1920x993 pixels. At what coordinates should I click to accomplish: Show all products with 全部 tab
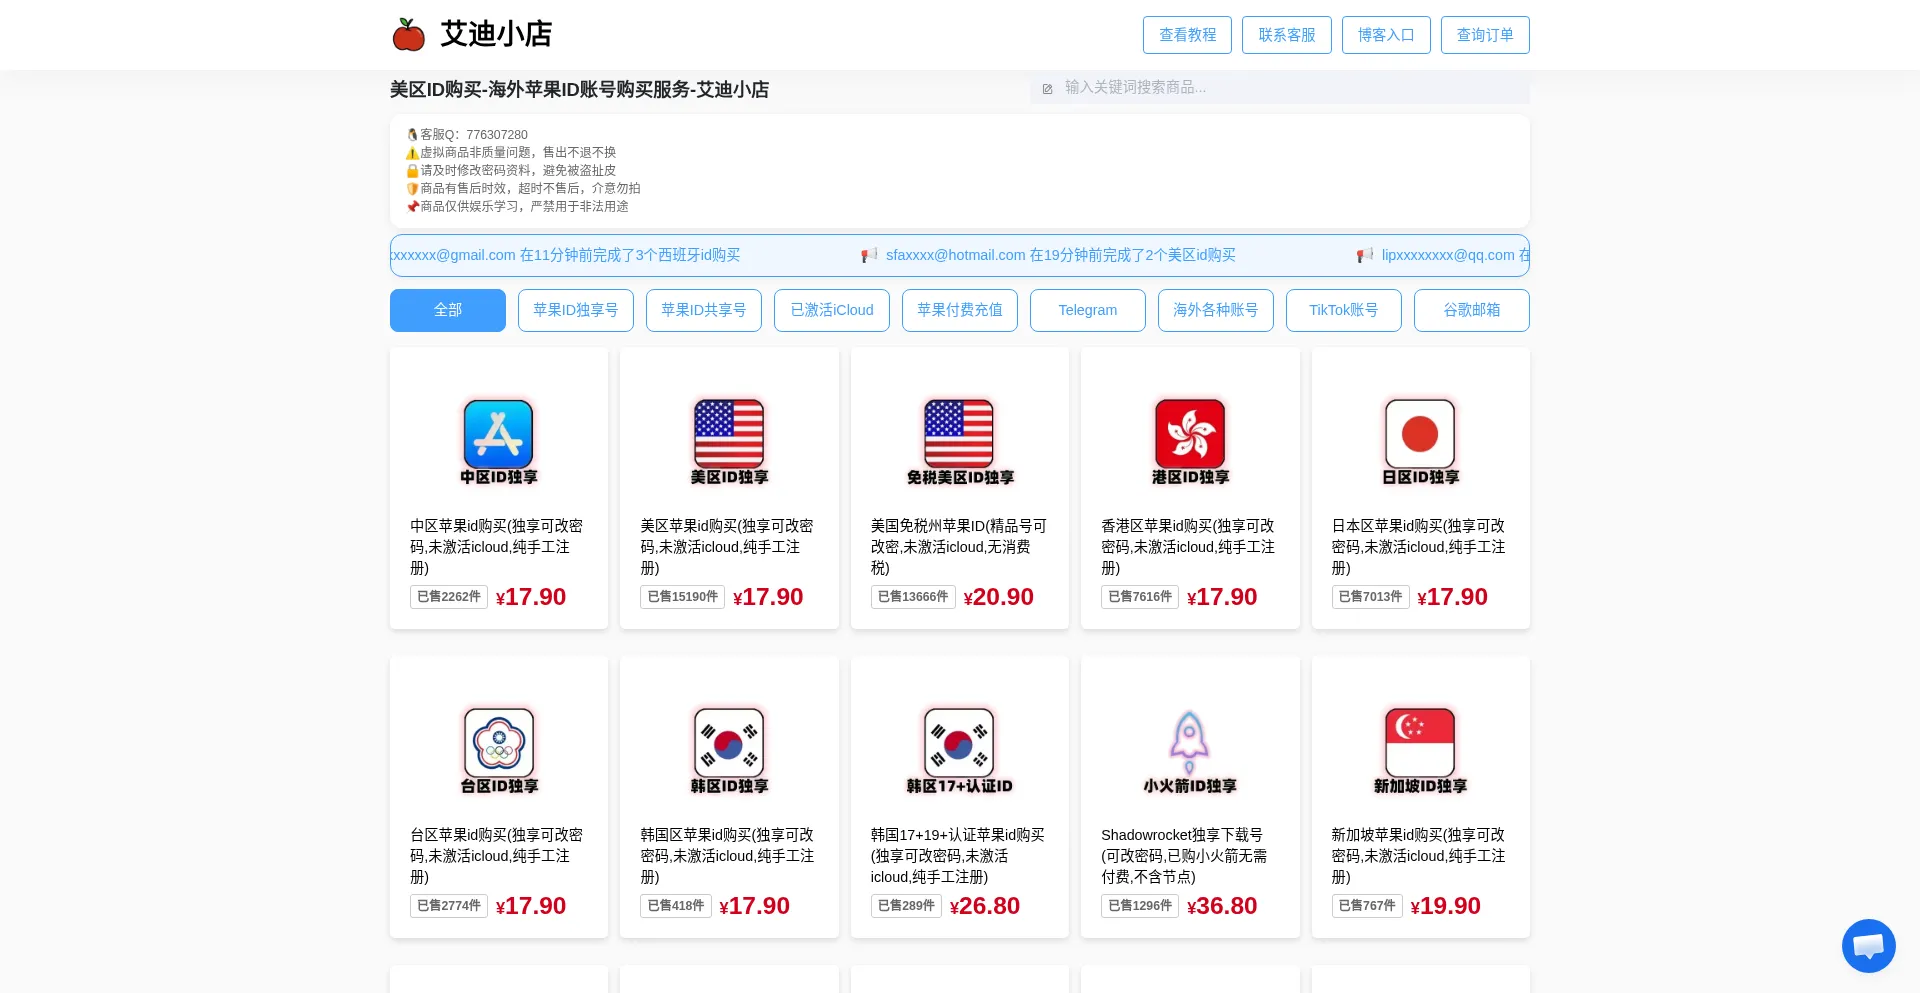tap(448, 310)
